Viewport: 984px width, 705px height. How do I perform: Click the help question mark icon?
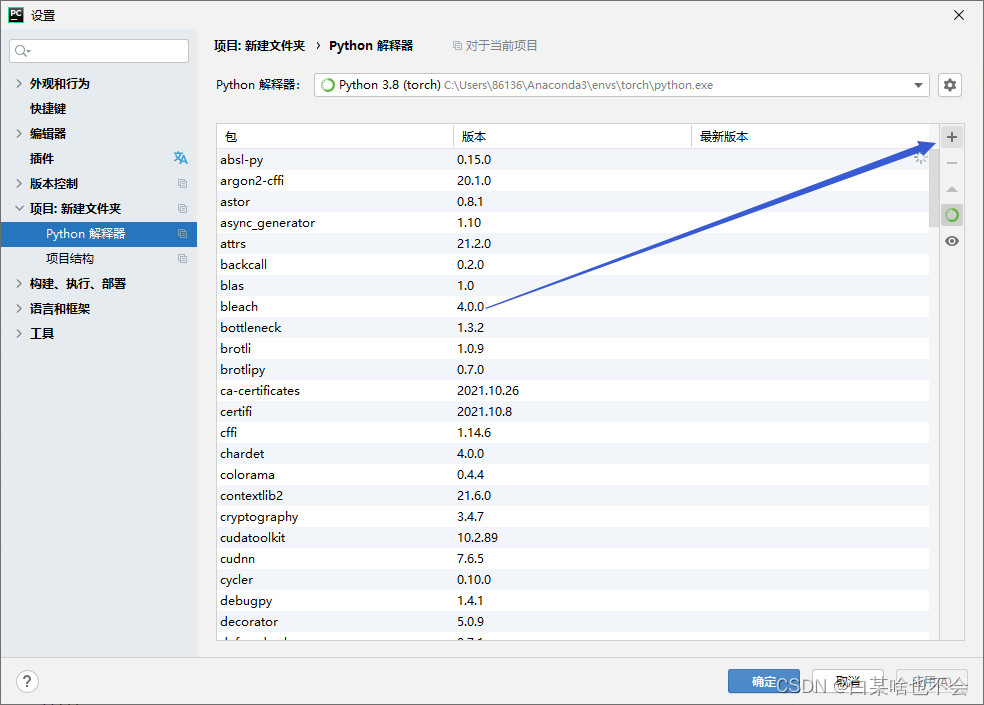(x=26, y=681)
